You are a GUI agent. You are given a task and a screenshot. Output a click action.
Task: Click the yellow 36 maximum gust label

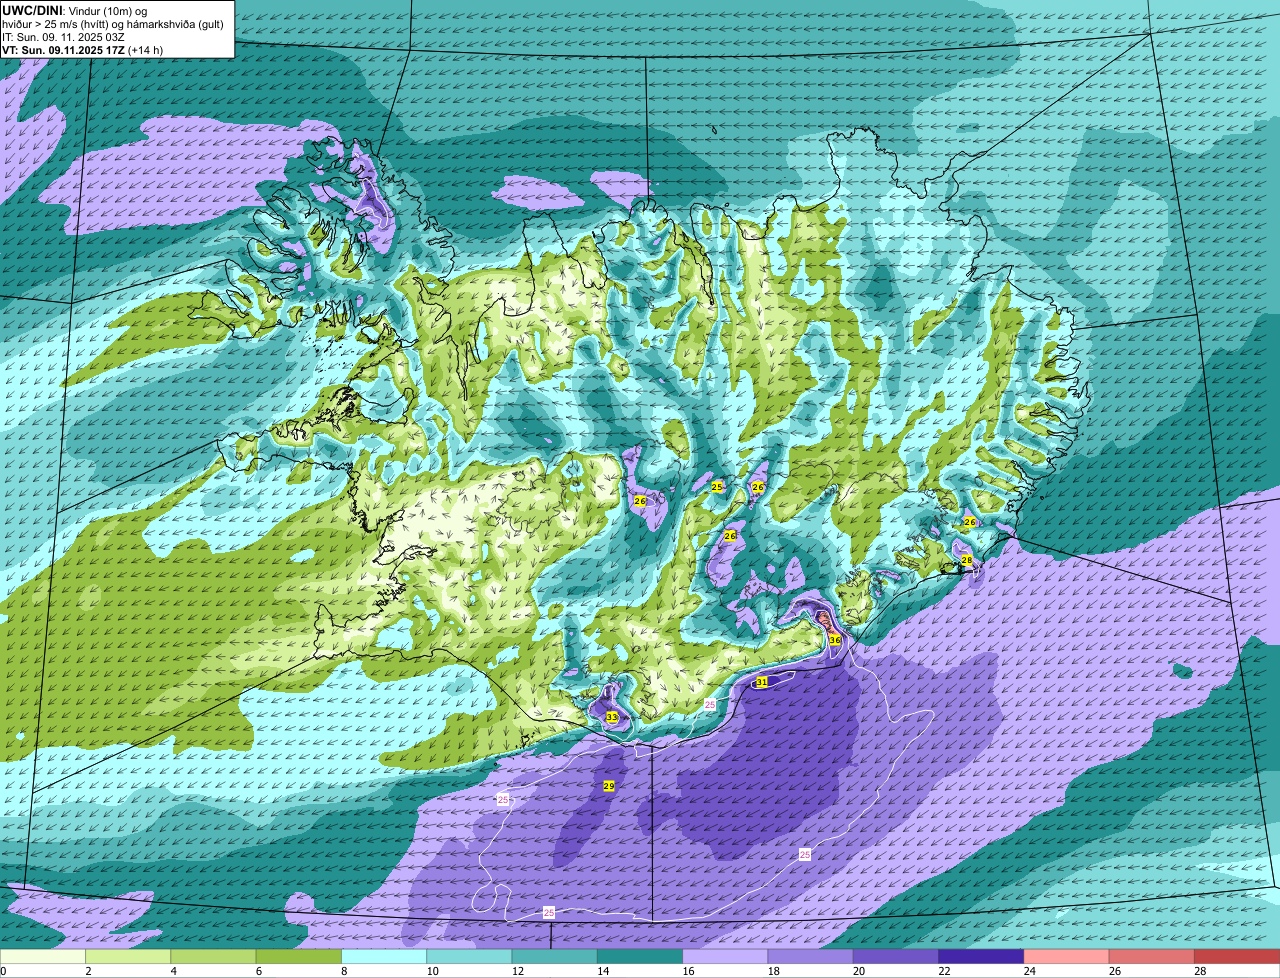click(835, 640)
